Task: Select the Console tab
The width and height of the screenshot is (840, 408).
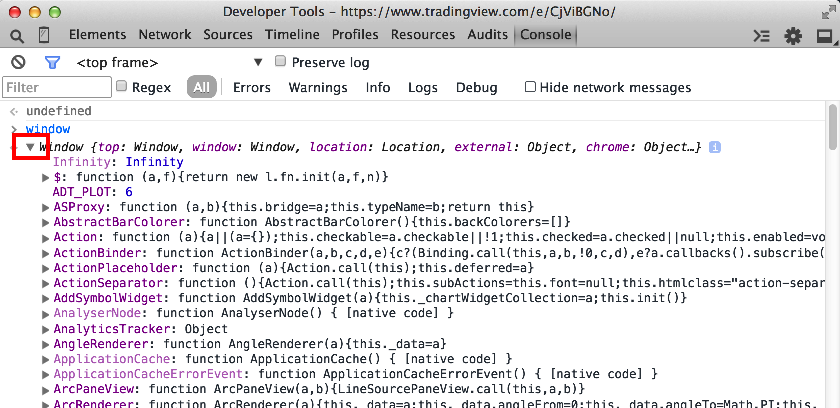Action: click(545, 35)
